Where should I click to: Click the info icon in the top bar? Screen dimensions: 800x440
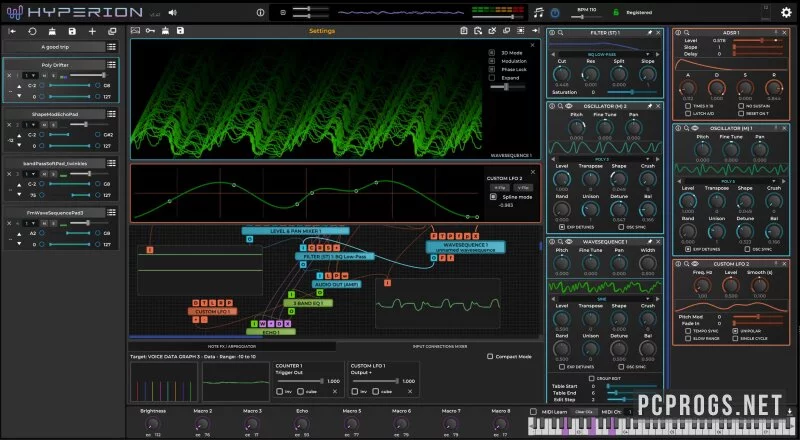pyautogui.click(x=260, y=13)
